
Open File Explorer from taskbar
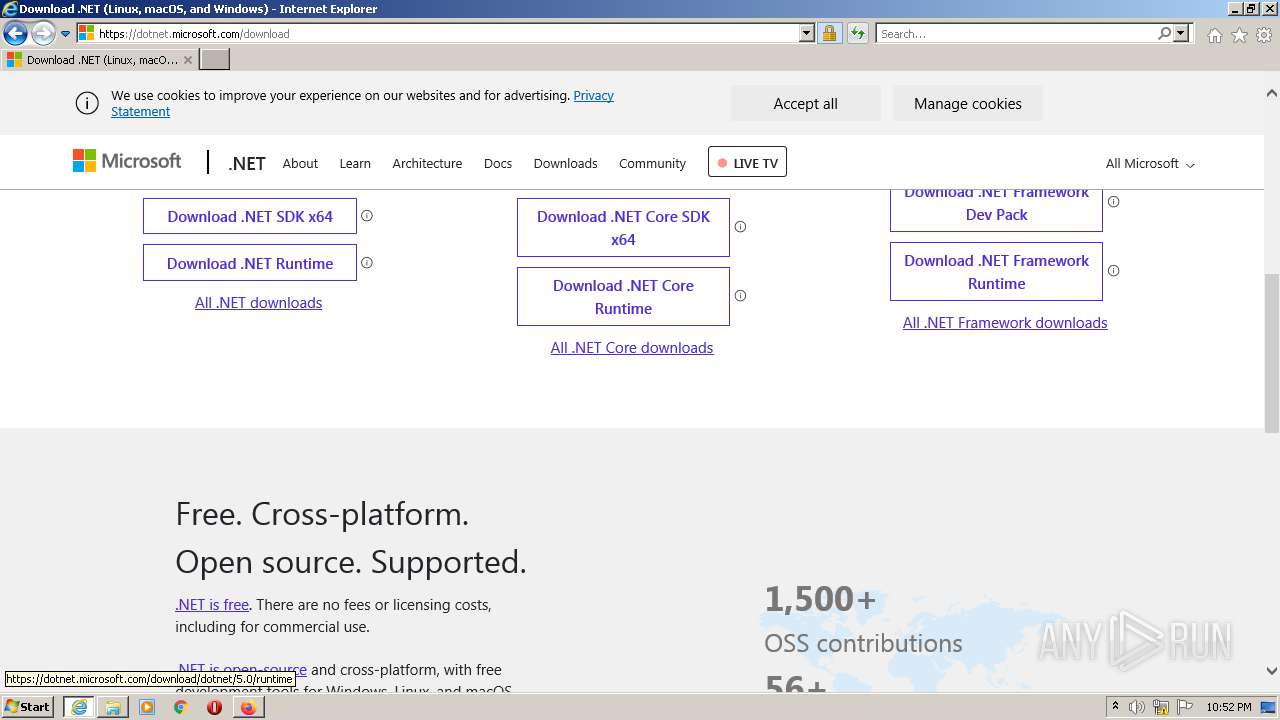[x=113, y=707]
